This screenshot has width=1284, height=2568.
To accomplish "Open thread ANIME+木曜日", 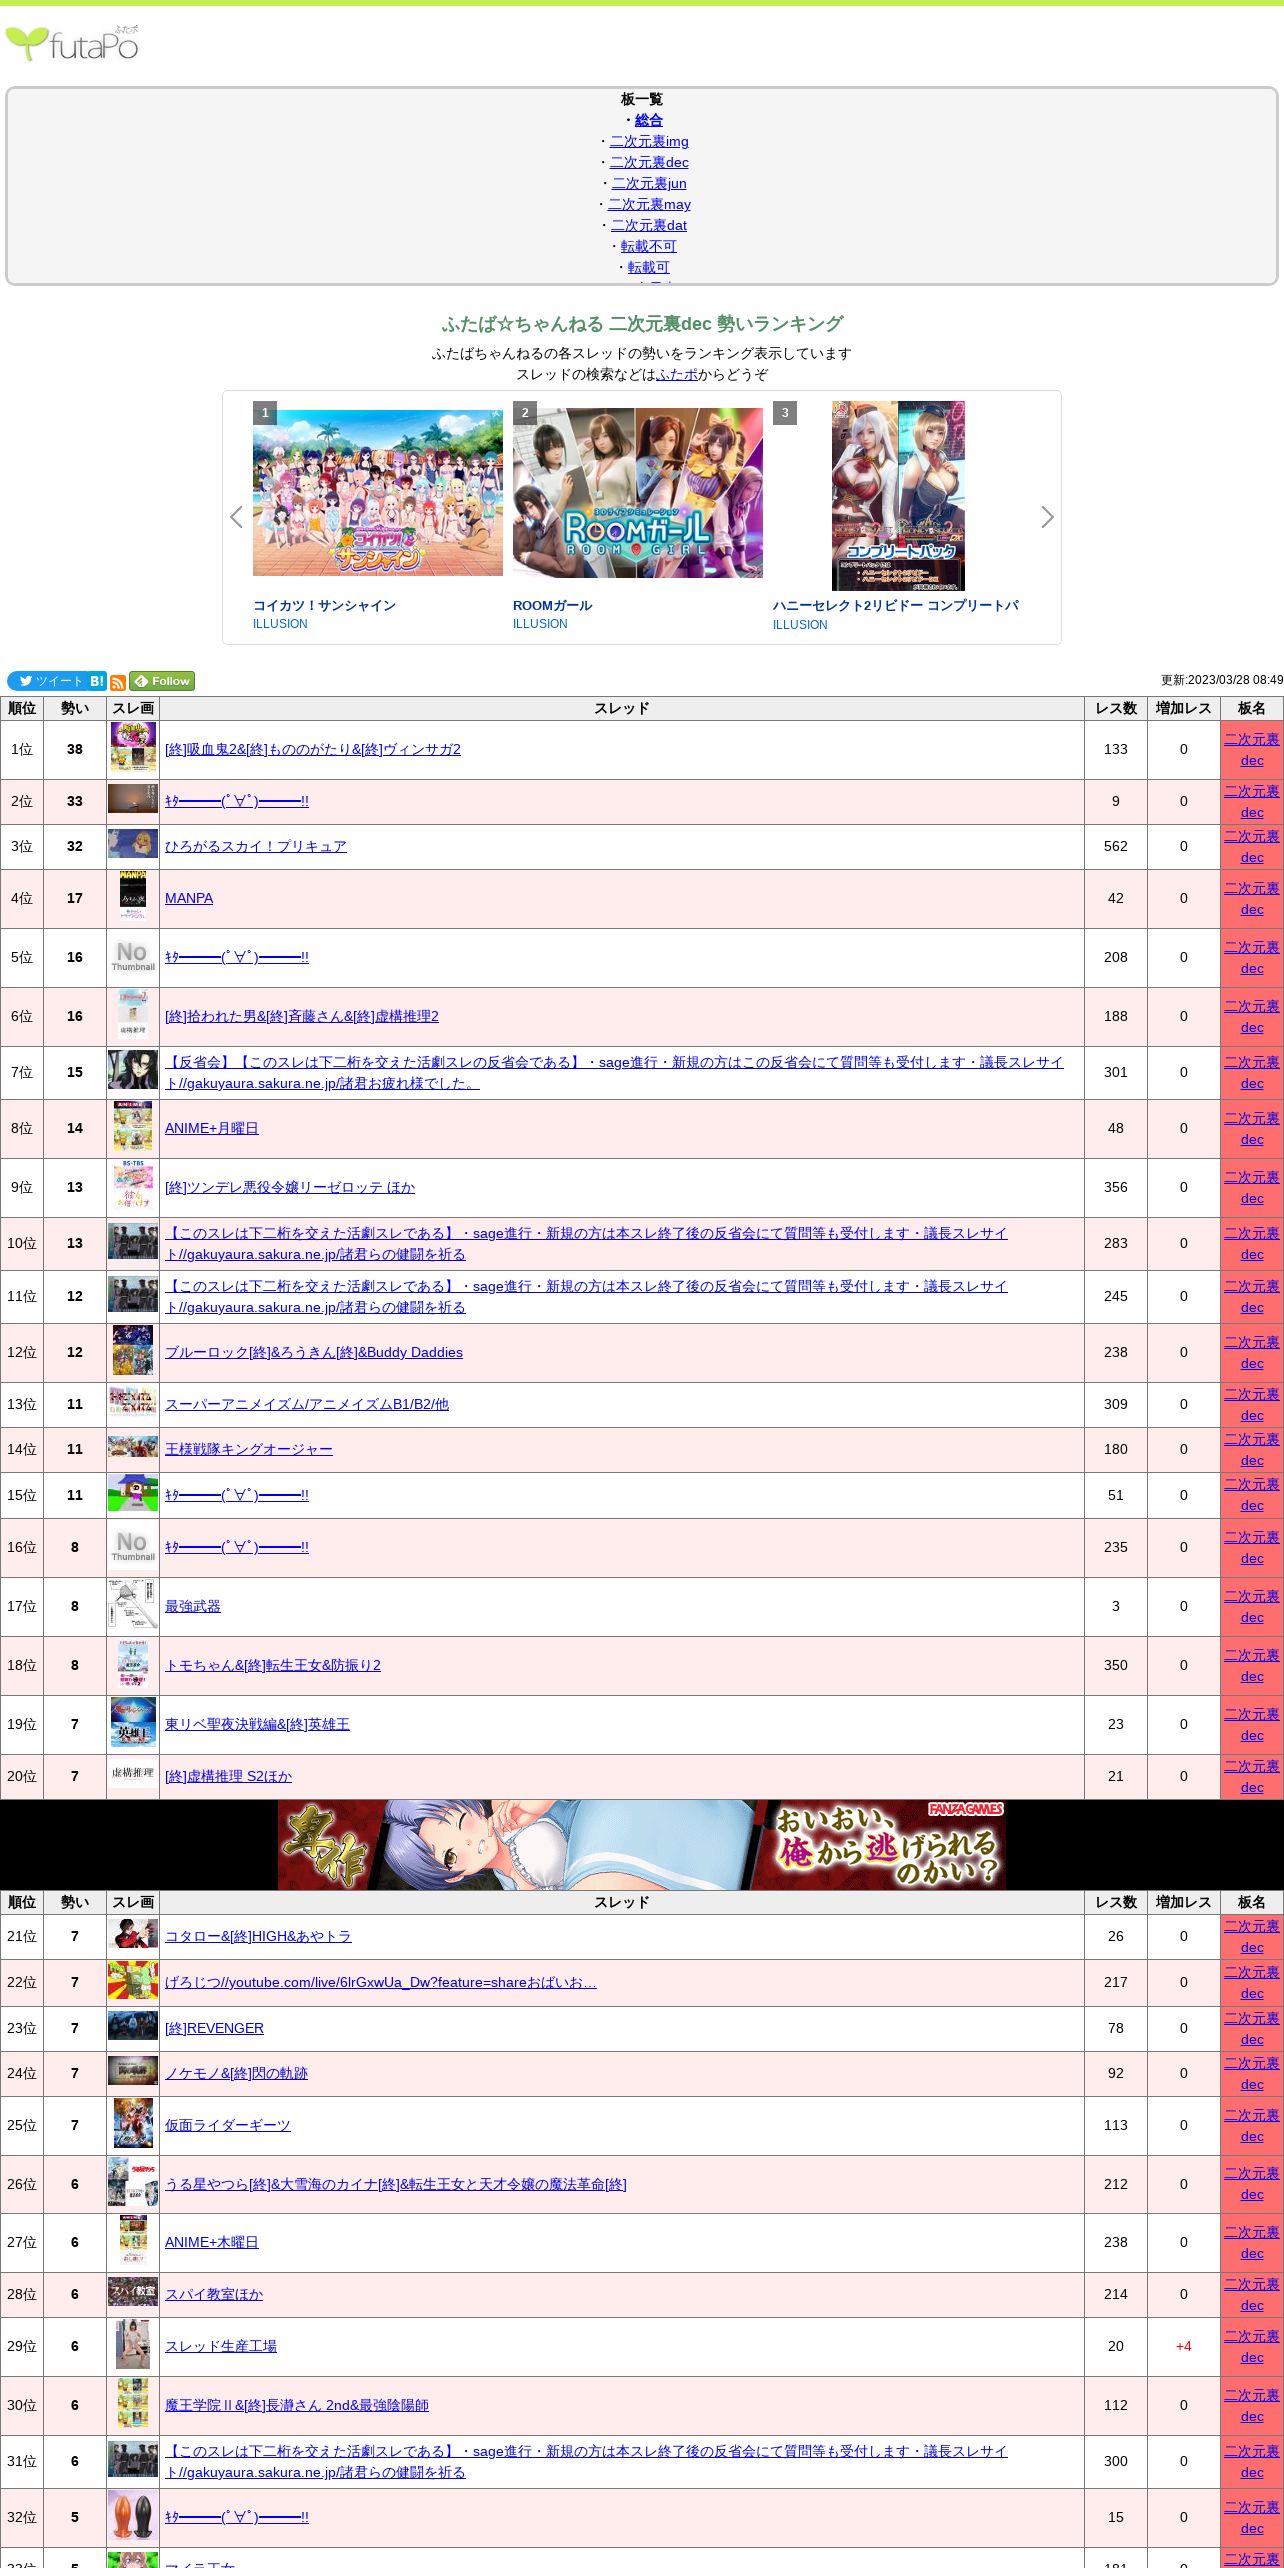I will tap(212, 2242).
